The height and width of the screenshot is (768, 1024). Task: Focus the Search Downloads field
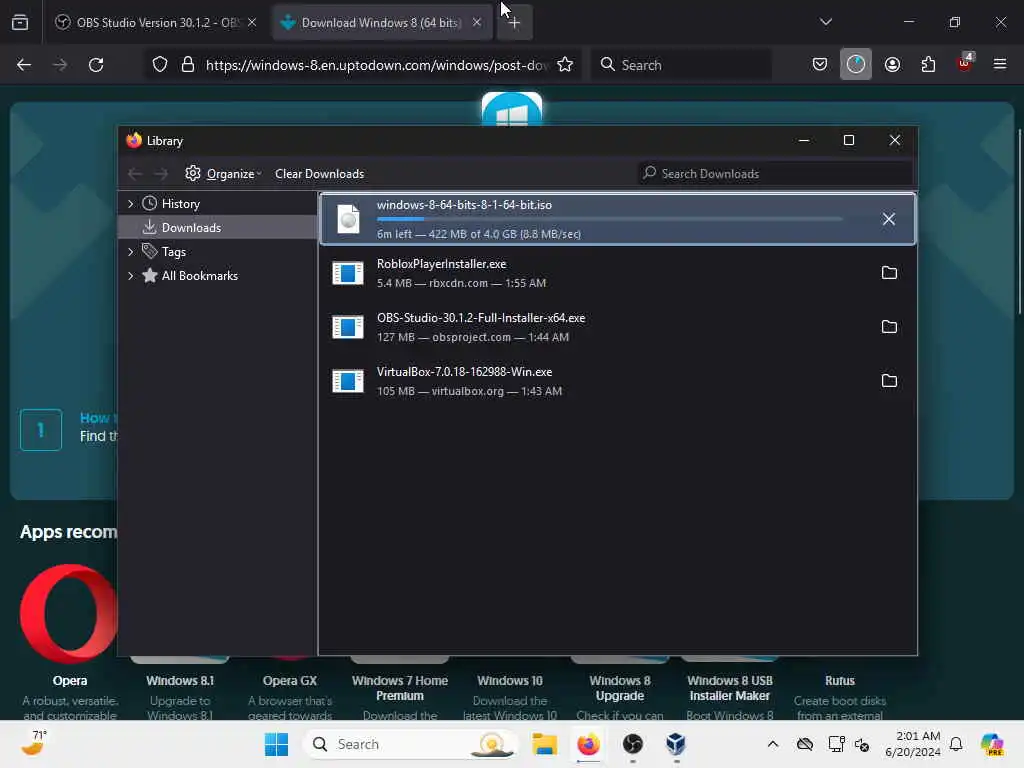775,174
